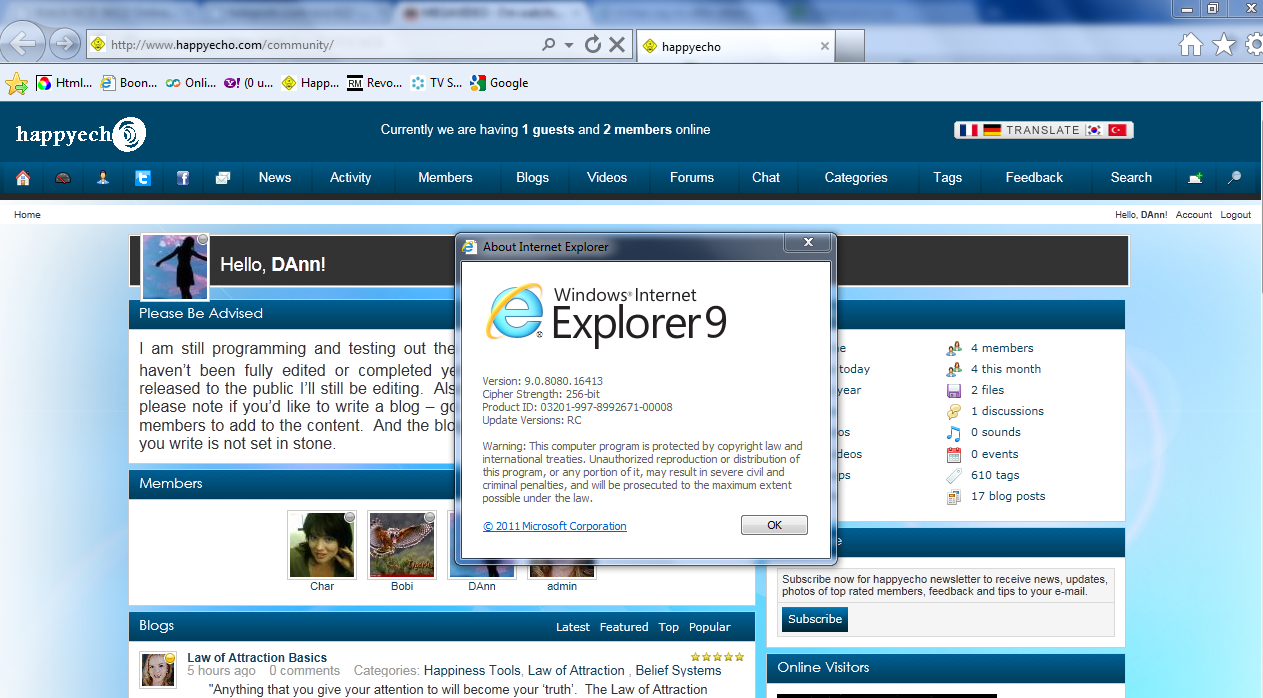This screenshot has height=698, width=1263.
Task: Click the magnifying glass icon in site nav
Action: 1235,178
